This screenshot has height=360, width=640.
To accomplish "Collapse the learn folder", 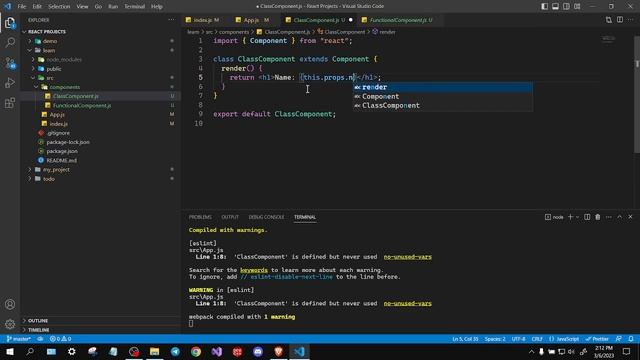I will click(x=100, y=50).
